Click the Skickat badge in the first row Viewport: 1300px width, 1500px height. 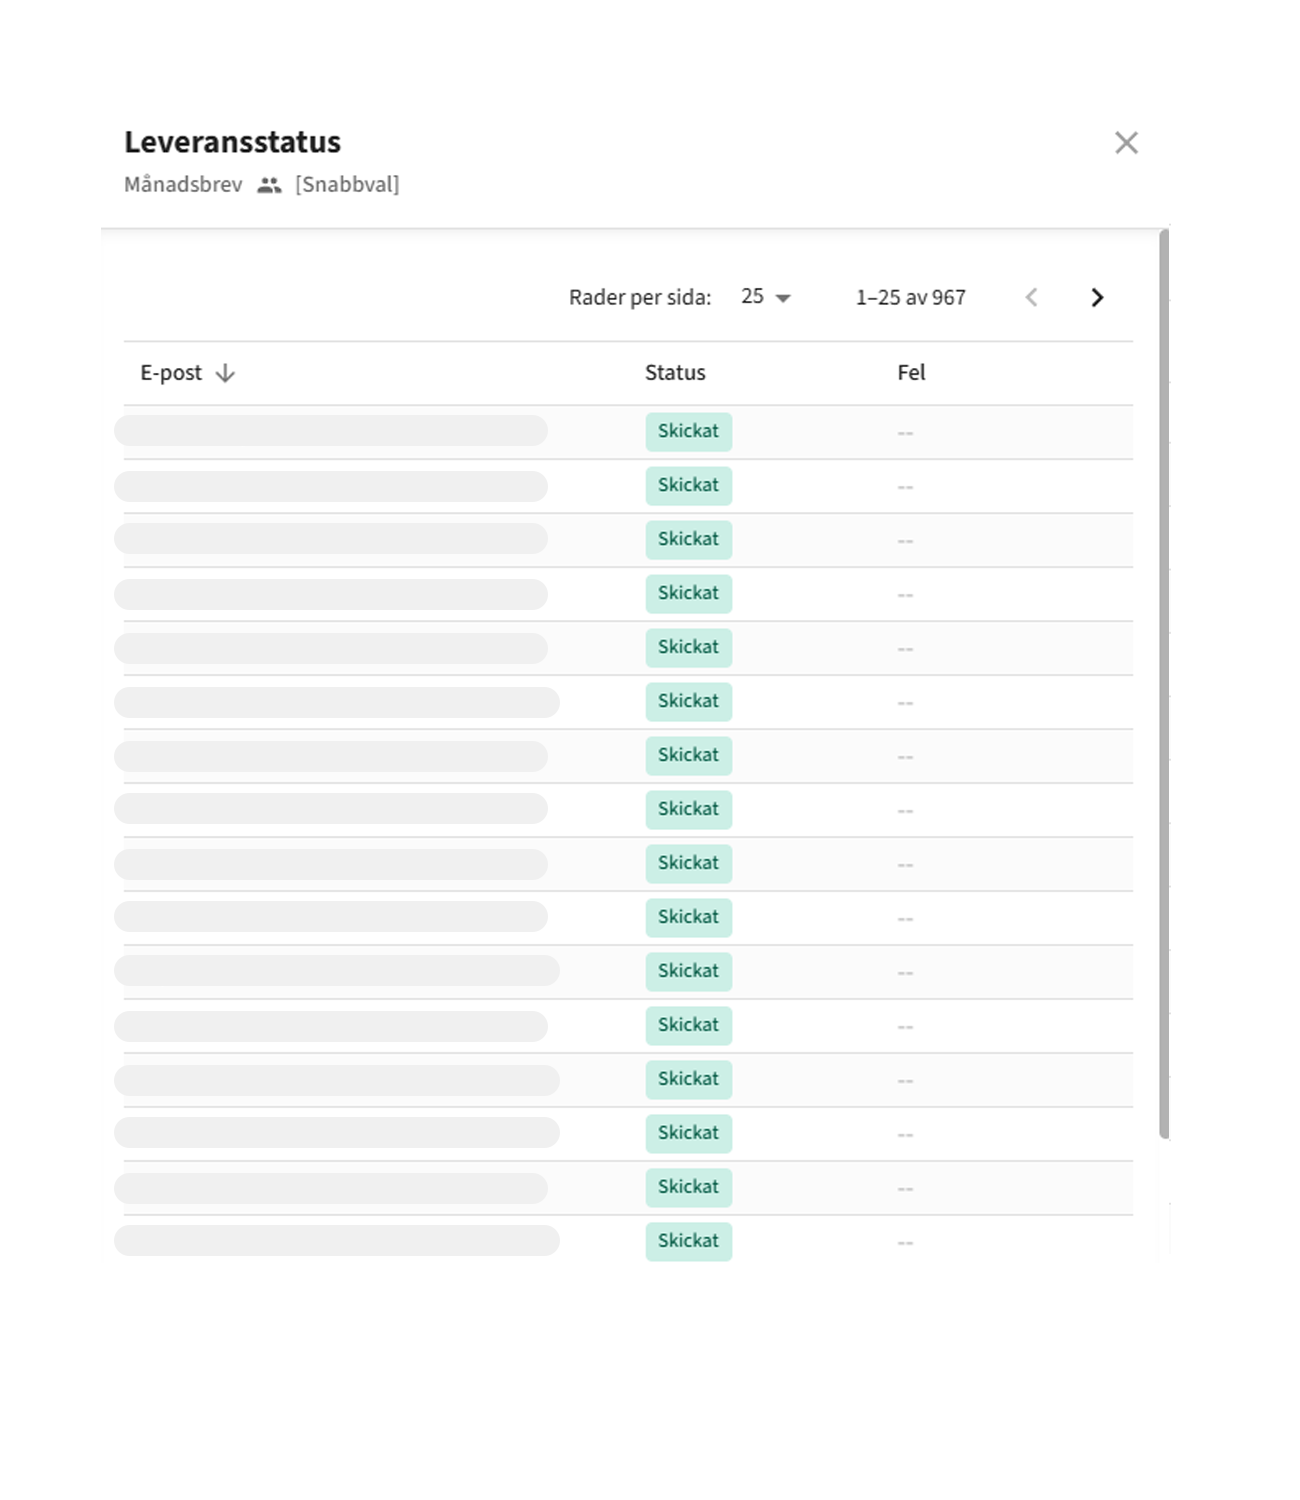coord(688,431)
